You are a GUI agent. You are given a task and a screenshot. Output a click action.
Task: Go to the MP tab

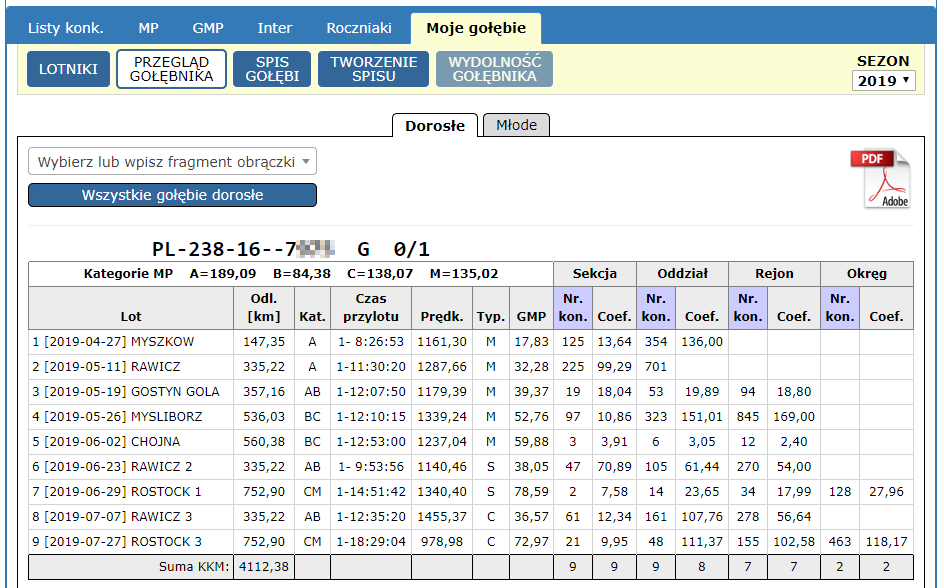[x=148, y=28]
